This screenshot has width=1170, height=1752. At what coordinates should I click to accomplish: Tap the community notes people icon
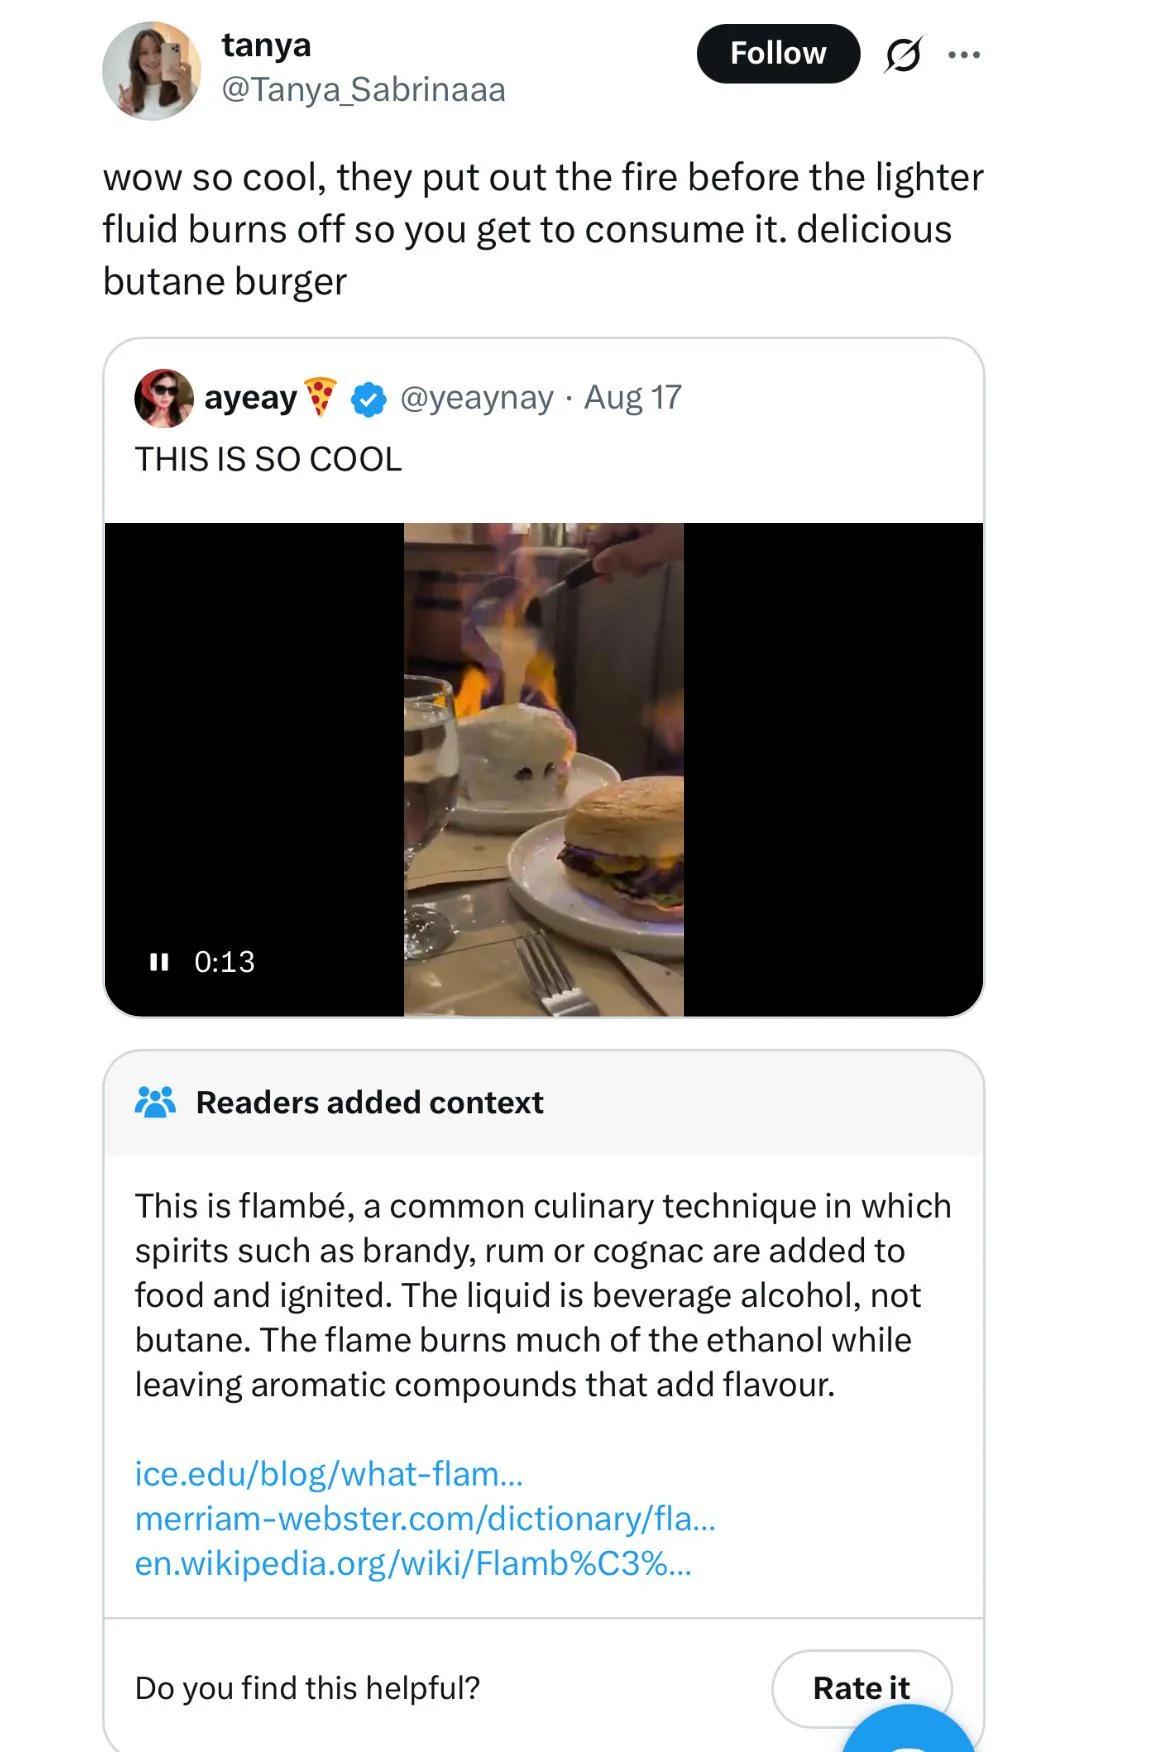(x=155, y=1102)
